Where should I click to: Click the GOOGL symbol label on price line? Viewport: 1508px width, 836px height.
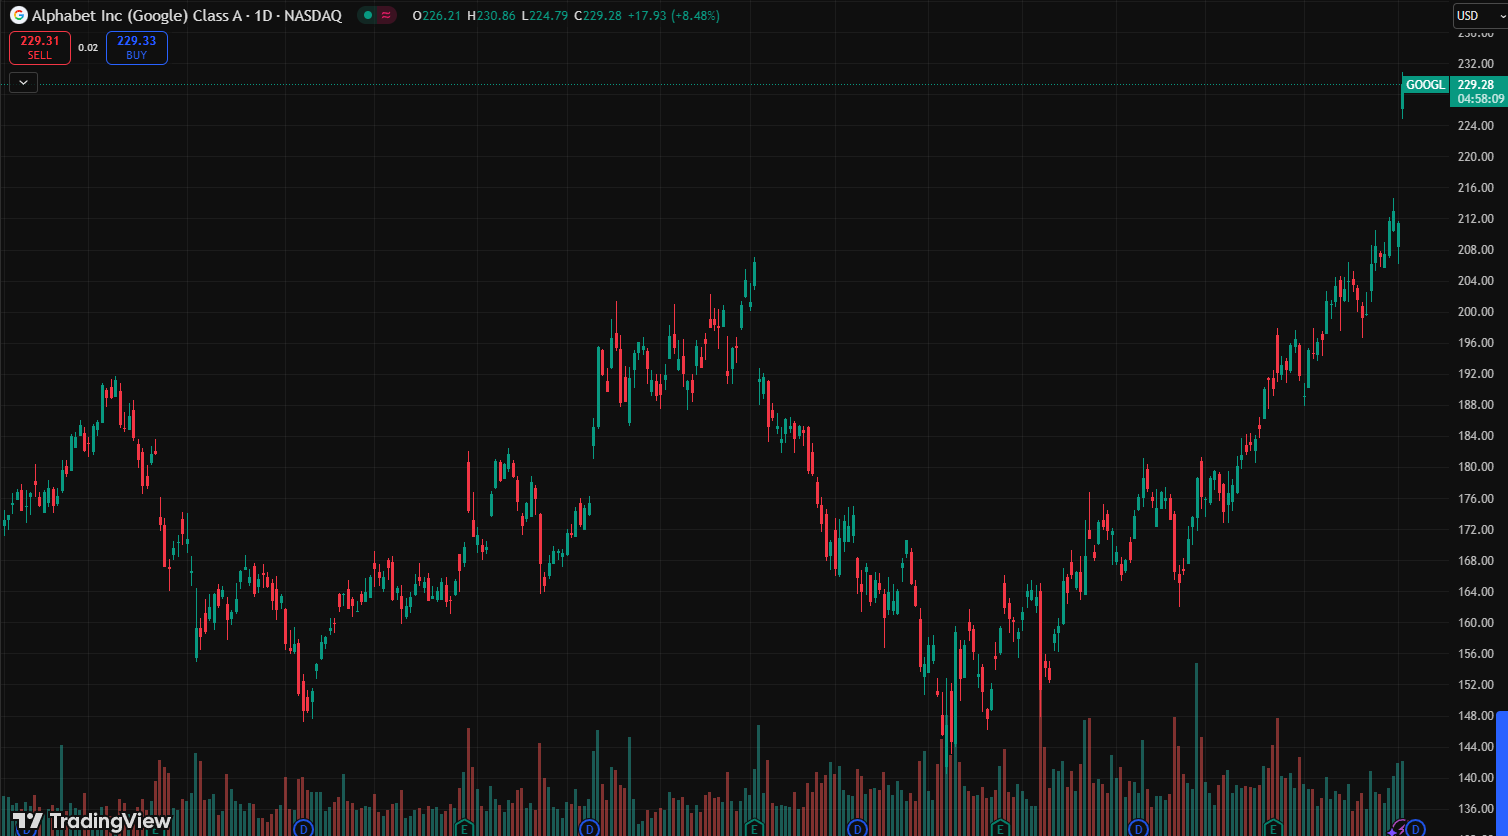pyautogui.click(x=1425, y=85)
